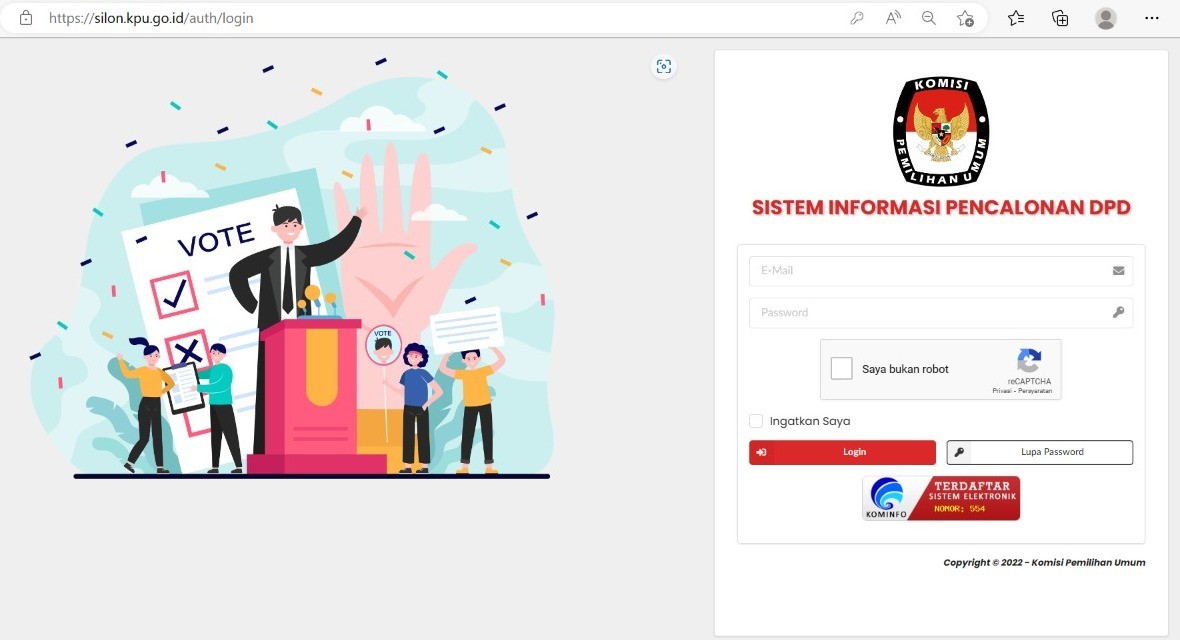Focus the Password input field

click(x=930, y=313)
